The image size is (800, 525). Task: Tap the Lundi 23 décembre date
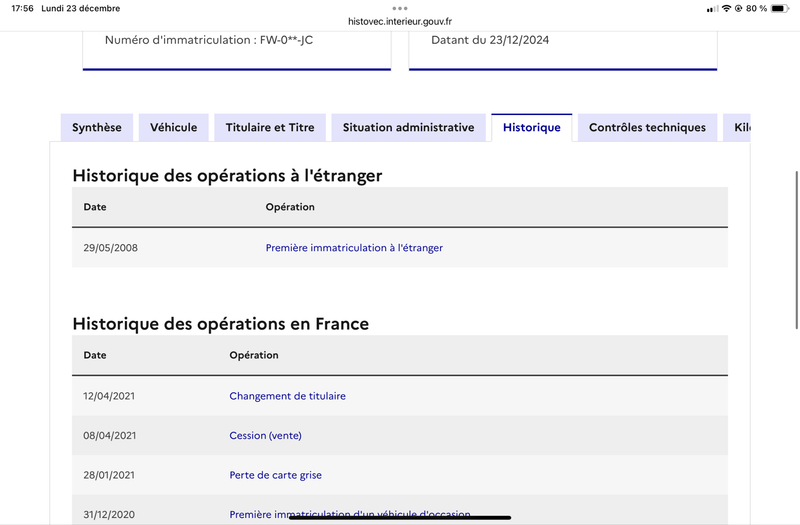pyautogui.click(x=81, y=8)
